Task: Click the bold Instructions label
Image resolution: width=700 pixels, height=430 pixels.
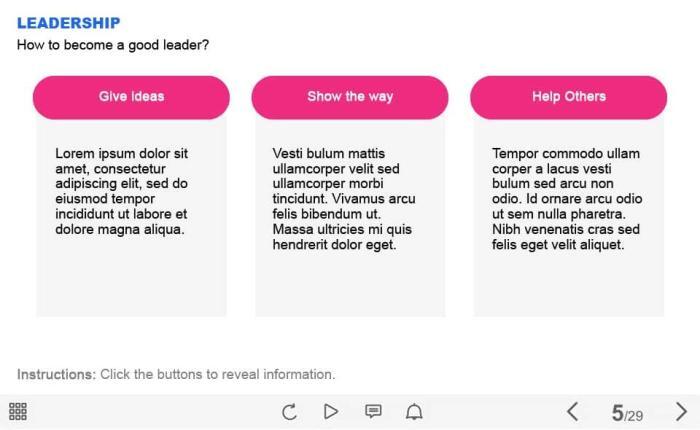Action: point(56,374)
